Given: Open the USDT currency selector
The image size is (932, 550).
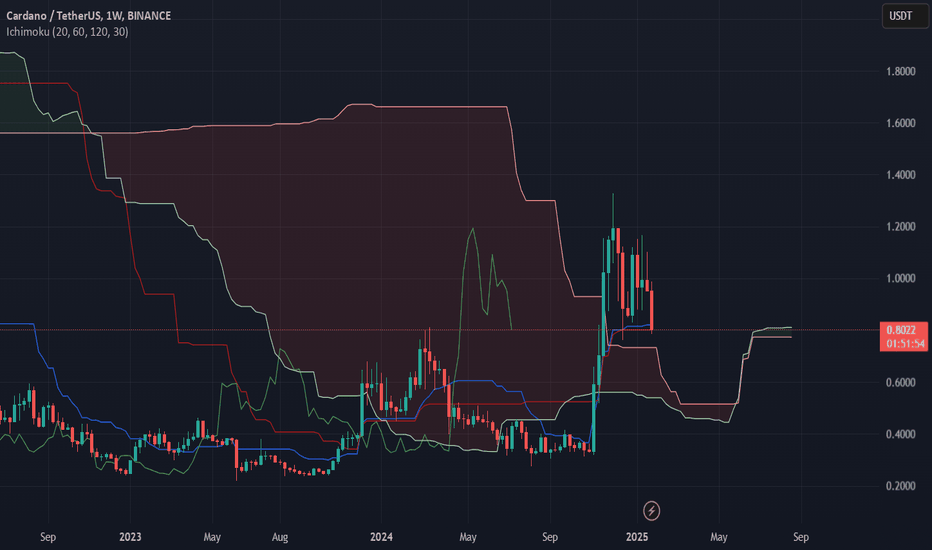Looking at the screenshot, I should (905, 16).
